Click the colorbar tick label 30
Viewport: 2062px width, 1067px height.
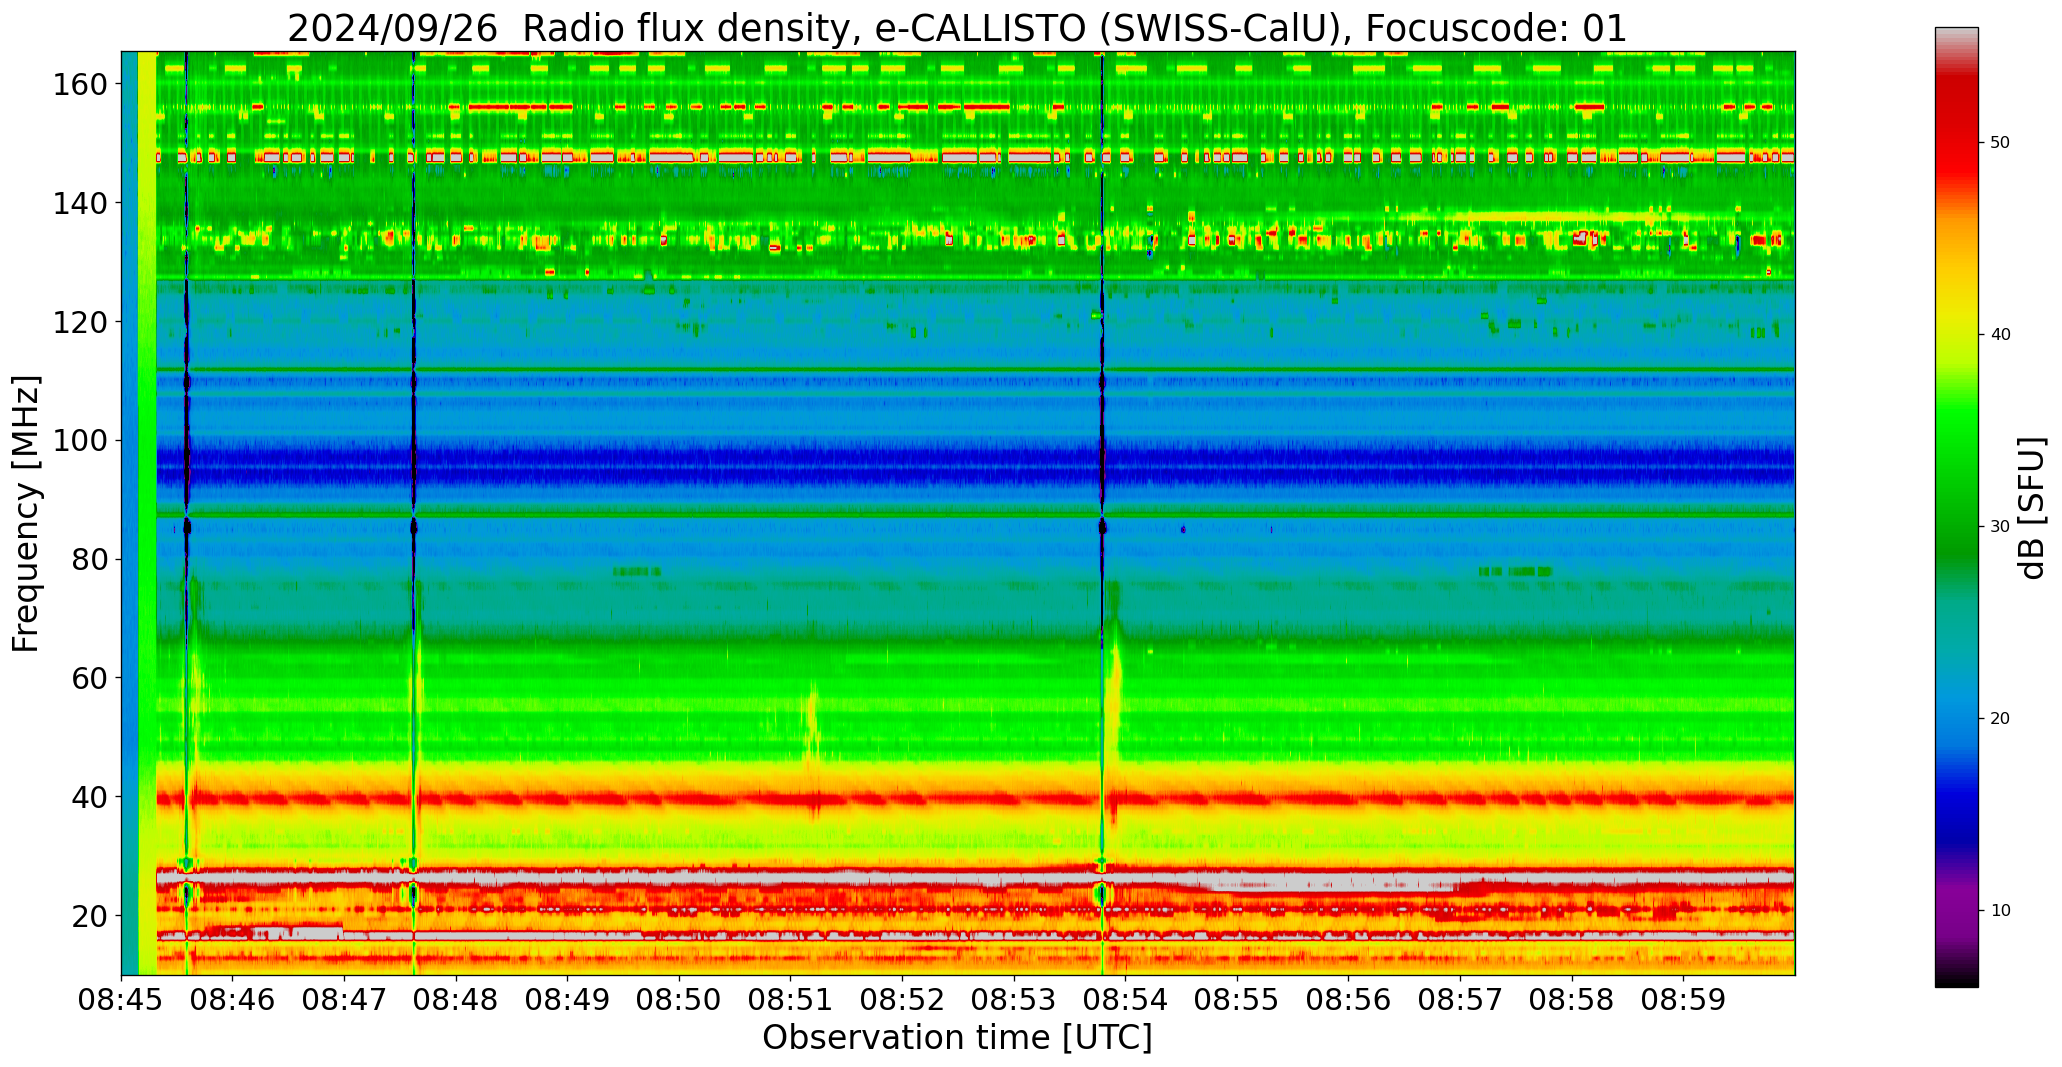point(2001,526)
